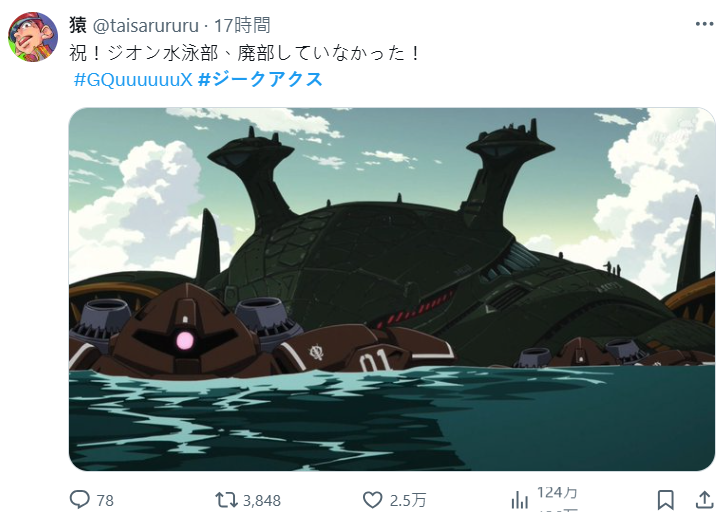Like the post with the heart icon
The width and height of the screenshot is (726, 514).
point(372,500)
